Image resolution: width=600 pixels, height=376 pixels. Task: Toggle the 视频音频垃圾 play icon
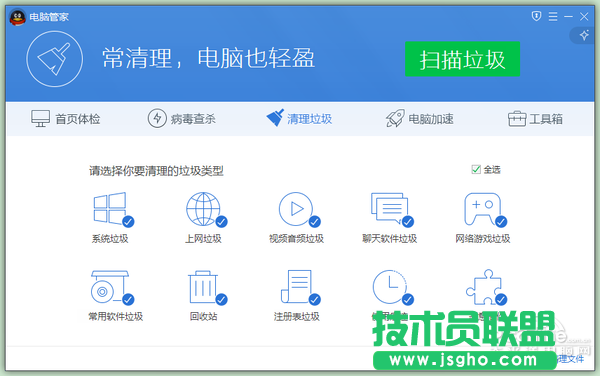click(299, 210)
